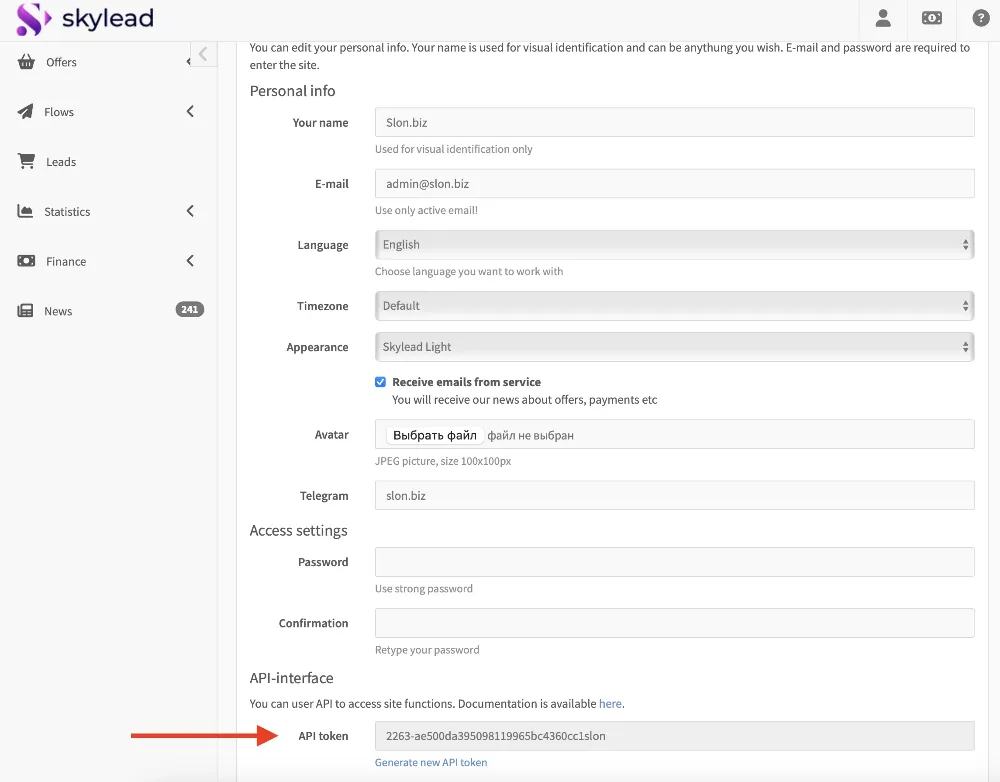
Task: Click the 'Receive emails from service' label
Action: pos(466,382)
